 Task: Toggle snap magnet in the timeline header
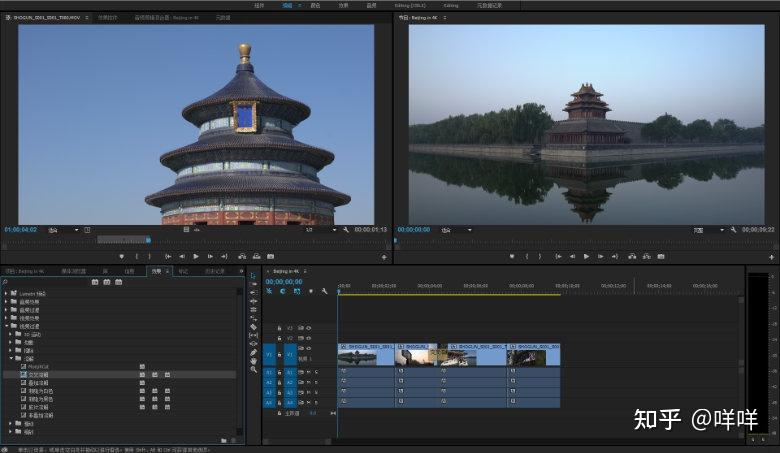point(283,291)
